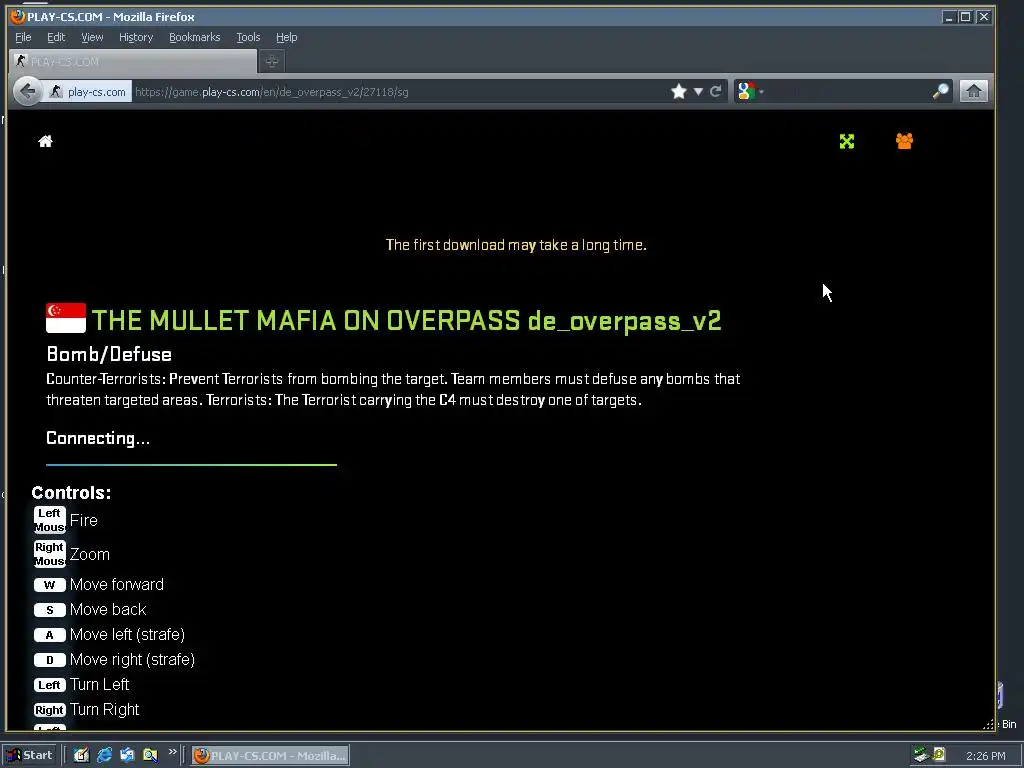Click 'The first download may take a long time.'
Viewport: 1024px width, 768px height.
coord(516,245)
